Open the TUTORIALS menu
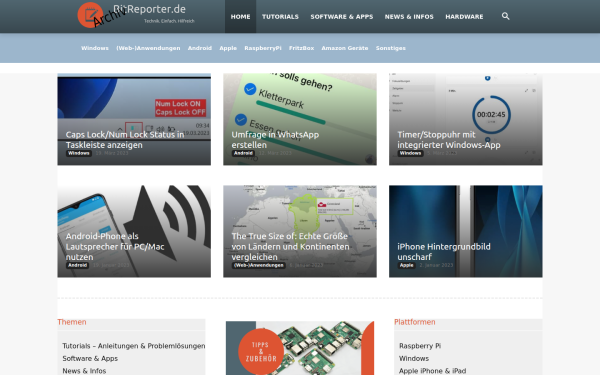The height and width of the screenshot is (375, 600). 280,16
